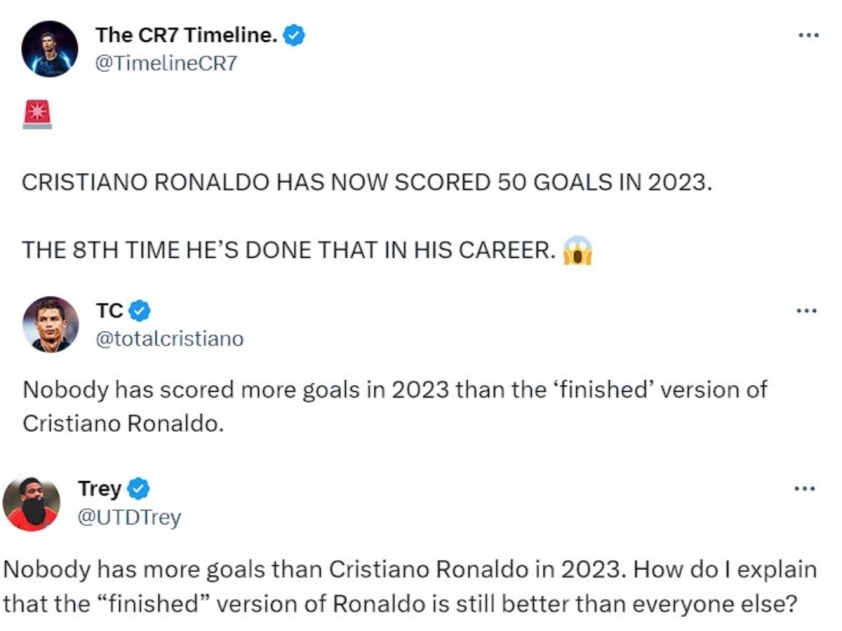Click Trey's verified badge

(139, 489)
